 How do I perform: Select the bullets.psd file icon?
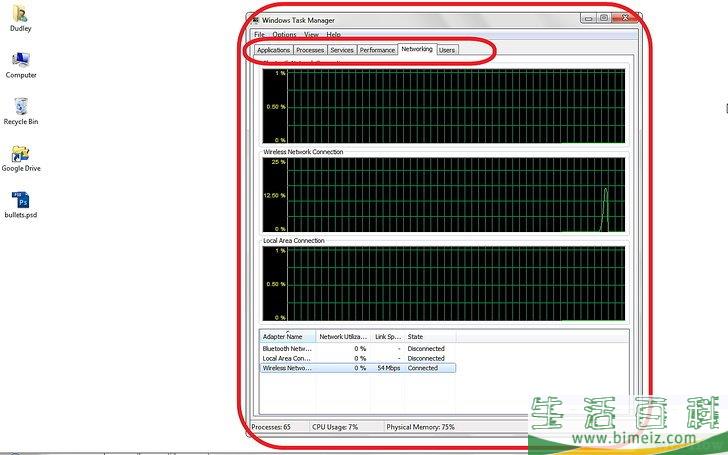click(x=21, y=205)
